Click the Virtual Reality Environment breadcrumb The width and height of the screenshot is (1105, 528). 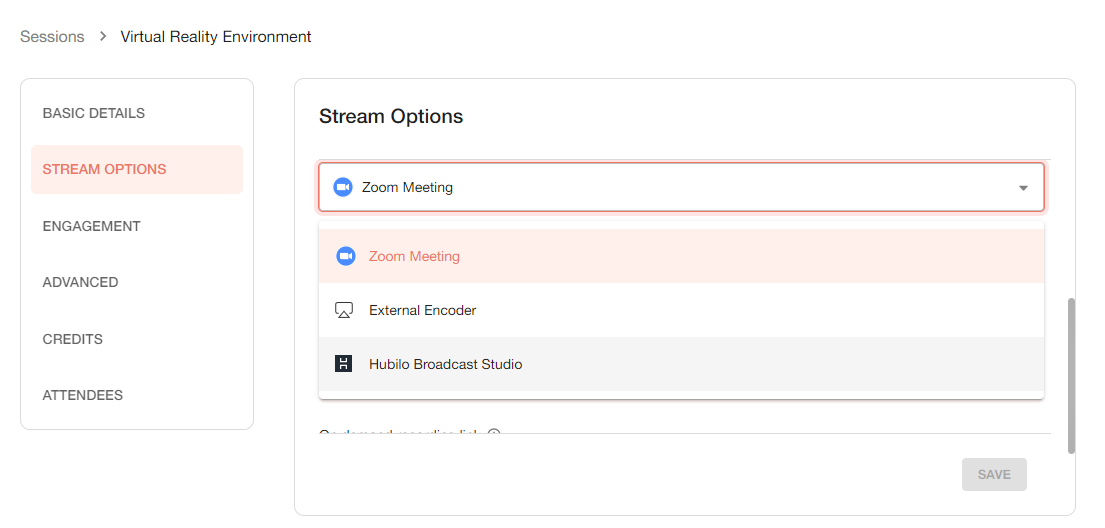point(216,37)
